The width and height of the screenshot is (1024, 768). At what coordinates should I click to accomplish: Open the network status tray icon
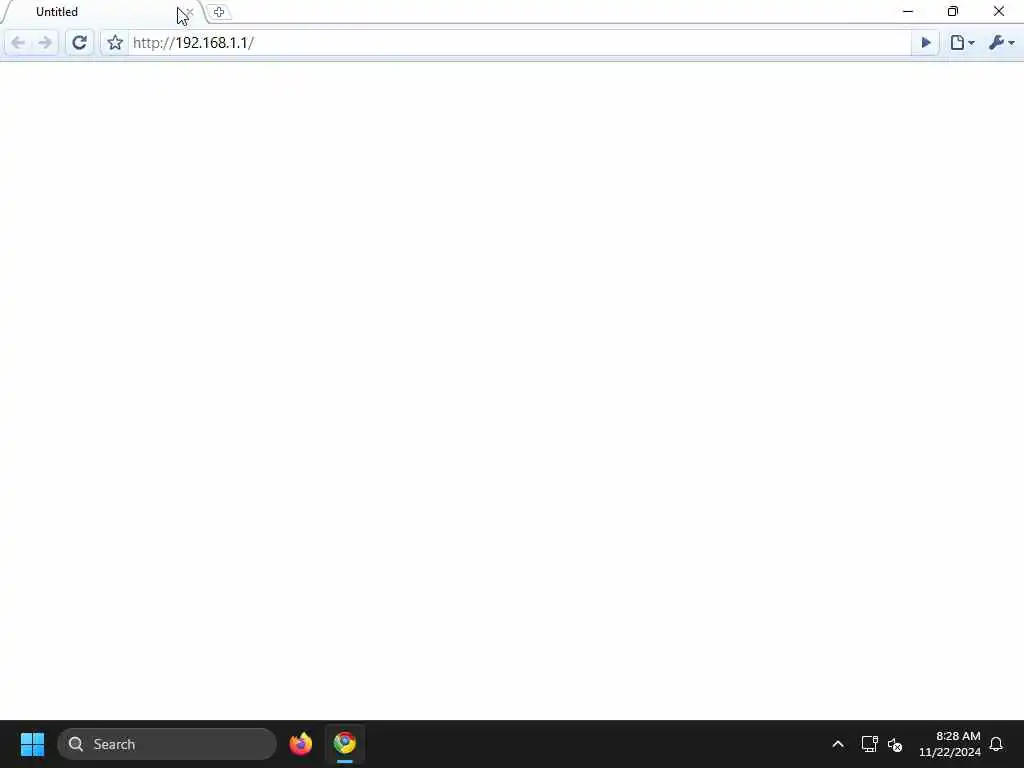(x=869, y=744)
